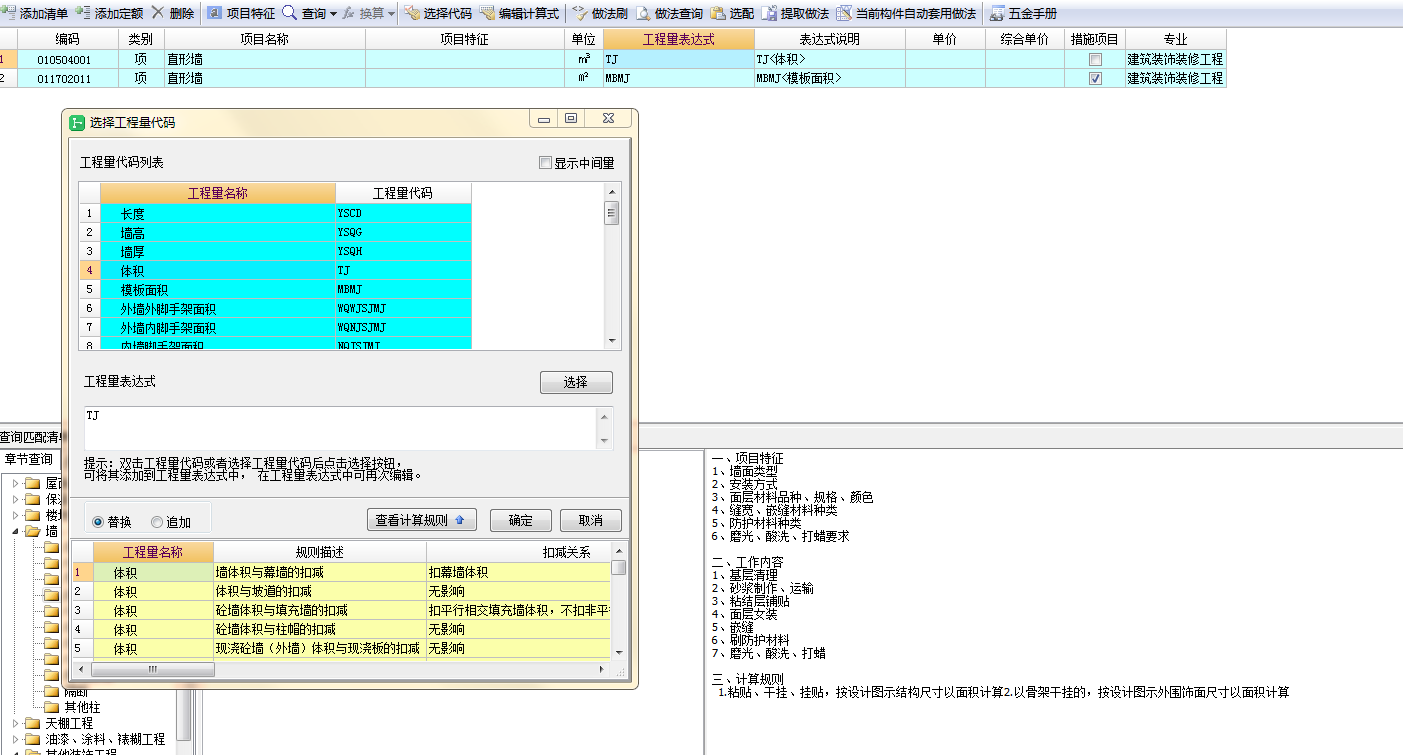Expand the 保温 tree node

coord(15,499)
